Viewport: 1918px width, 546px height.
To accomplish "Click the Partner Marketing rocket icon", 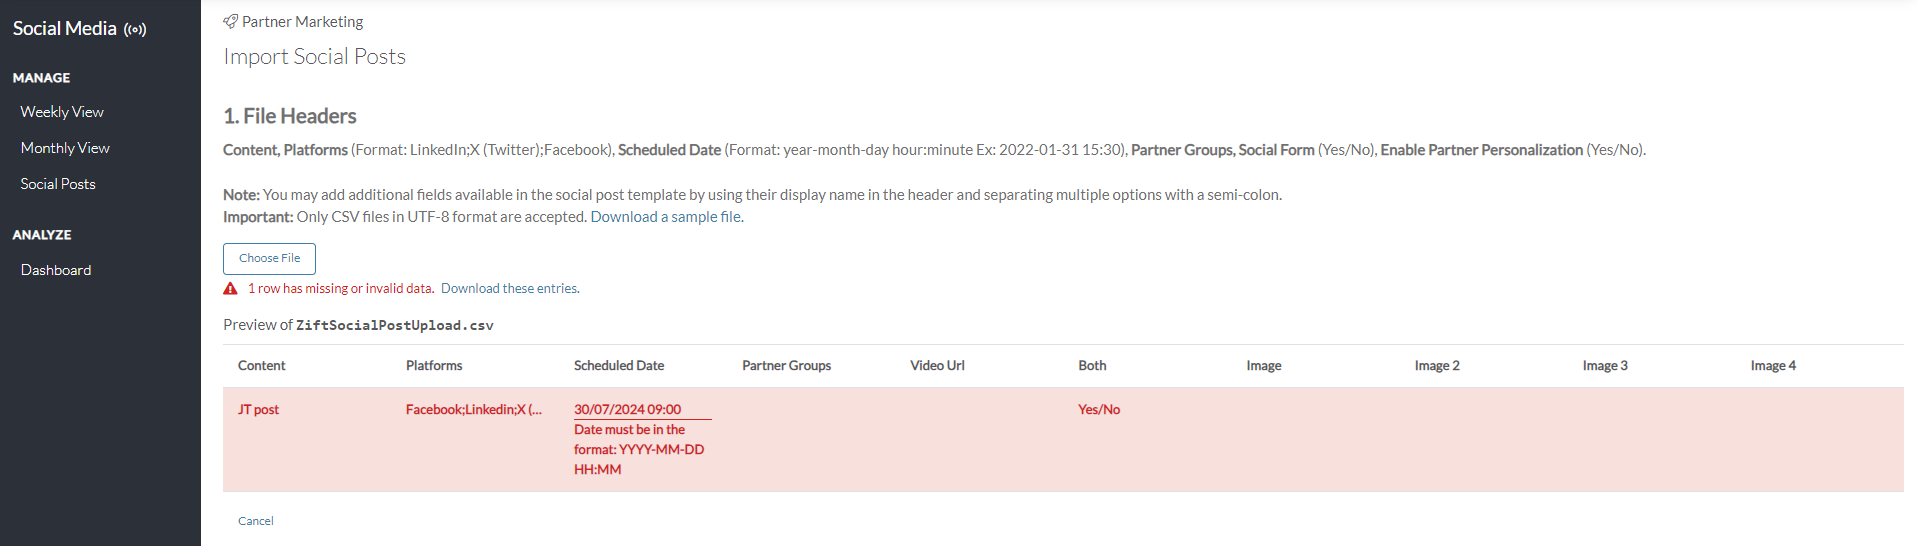I will (230, 21).
